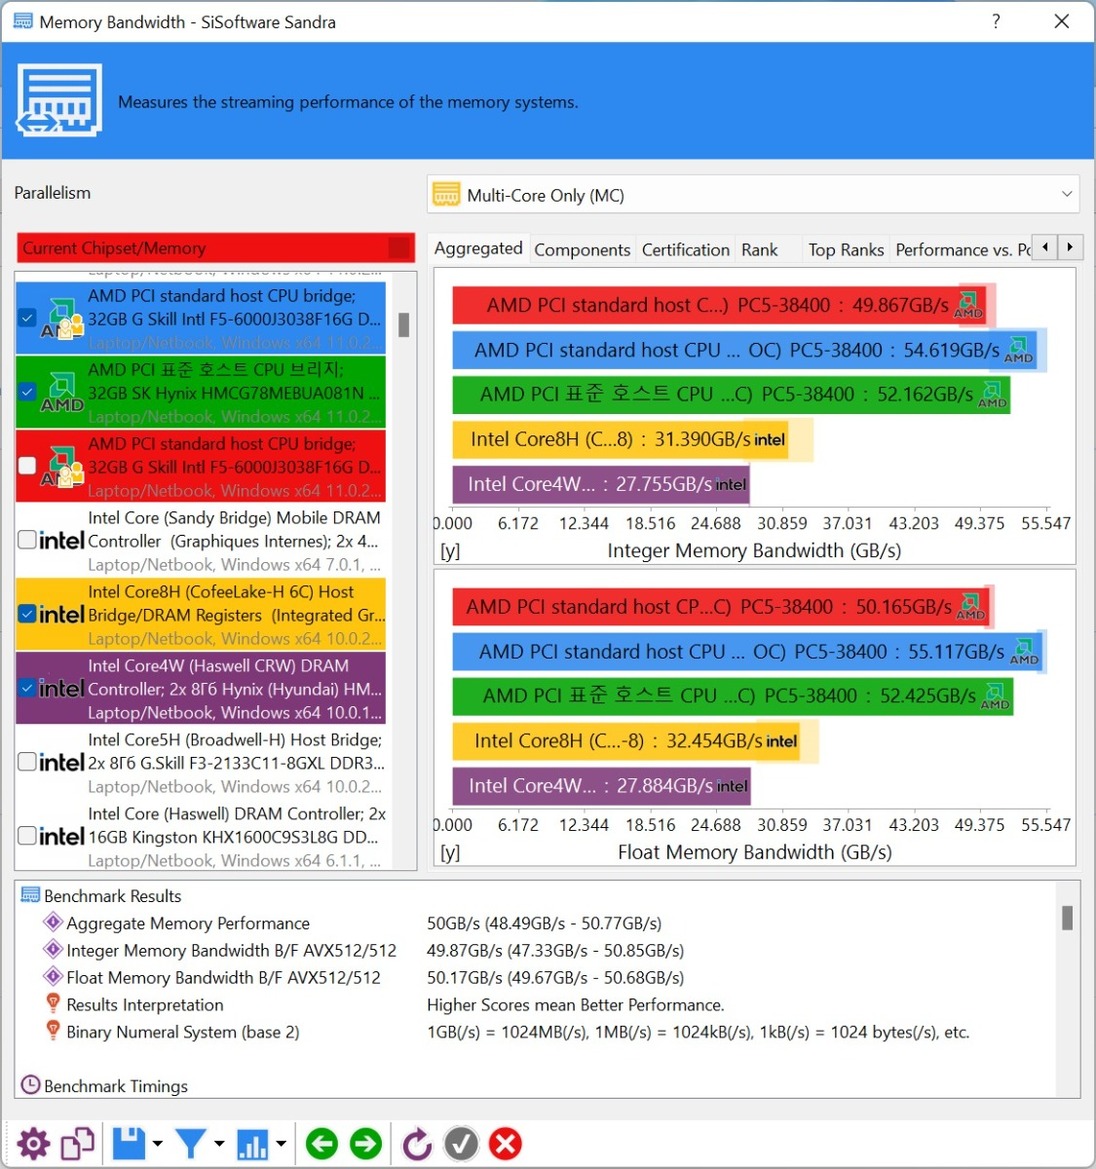Click the red X cancel icon
The width and height of the screenshot is (1096, 1169).
pos(506,1144)
